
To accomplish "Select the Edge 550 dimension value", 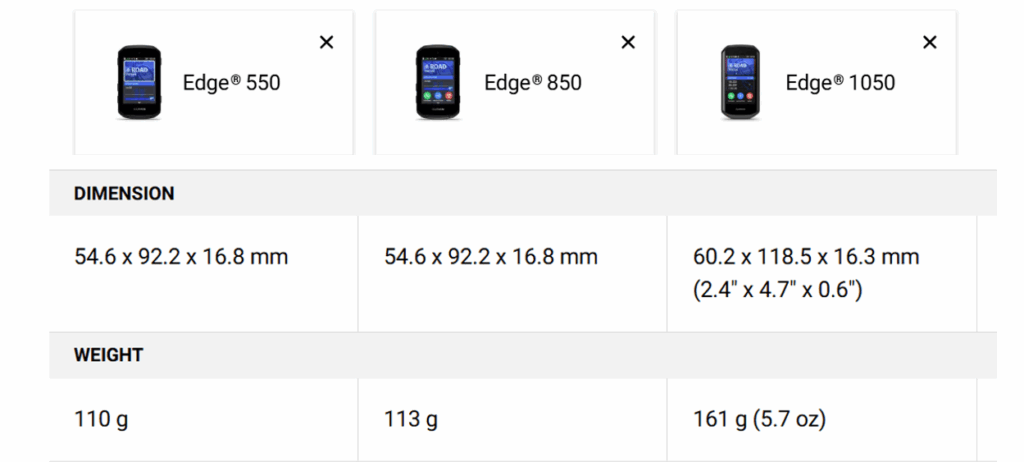I will (181, 257).
